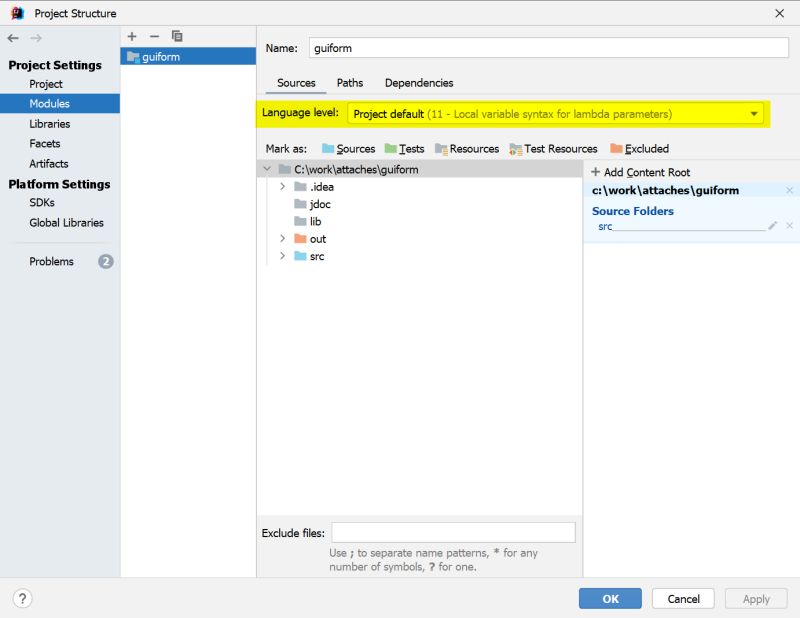This screenshot has width=800, height=618.
Task: Copy the guiform module
Action: click(177, 36)
